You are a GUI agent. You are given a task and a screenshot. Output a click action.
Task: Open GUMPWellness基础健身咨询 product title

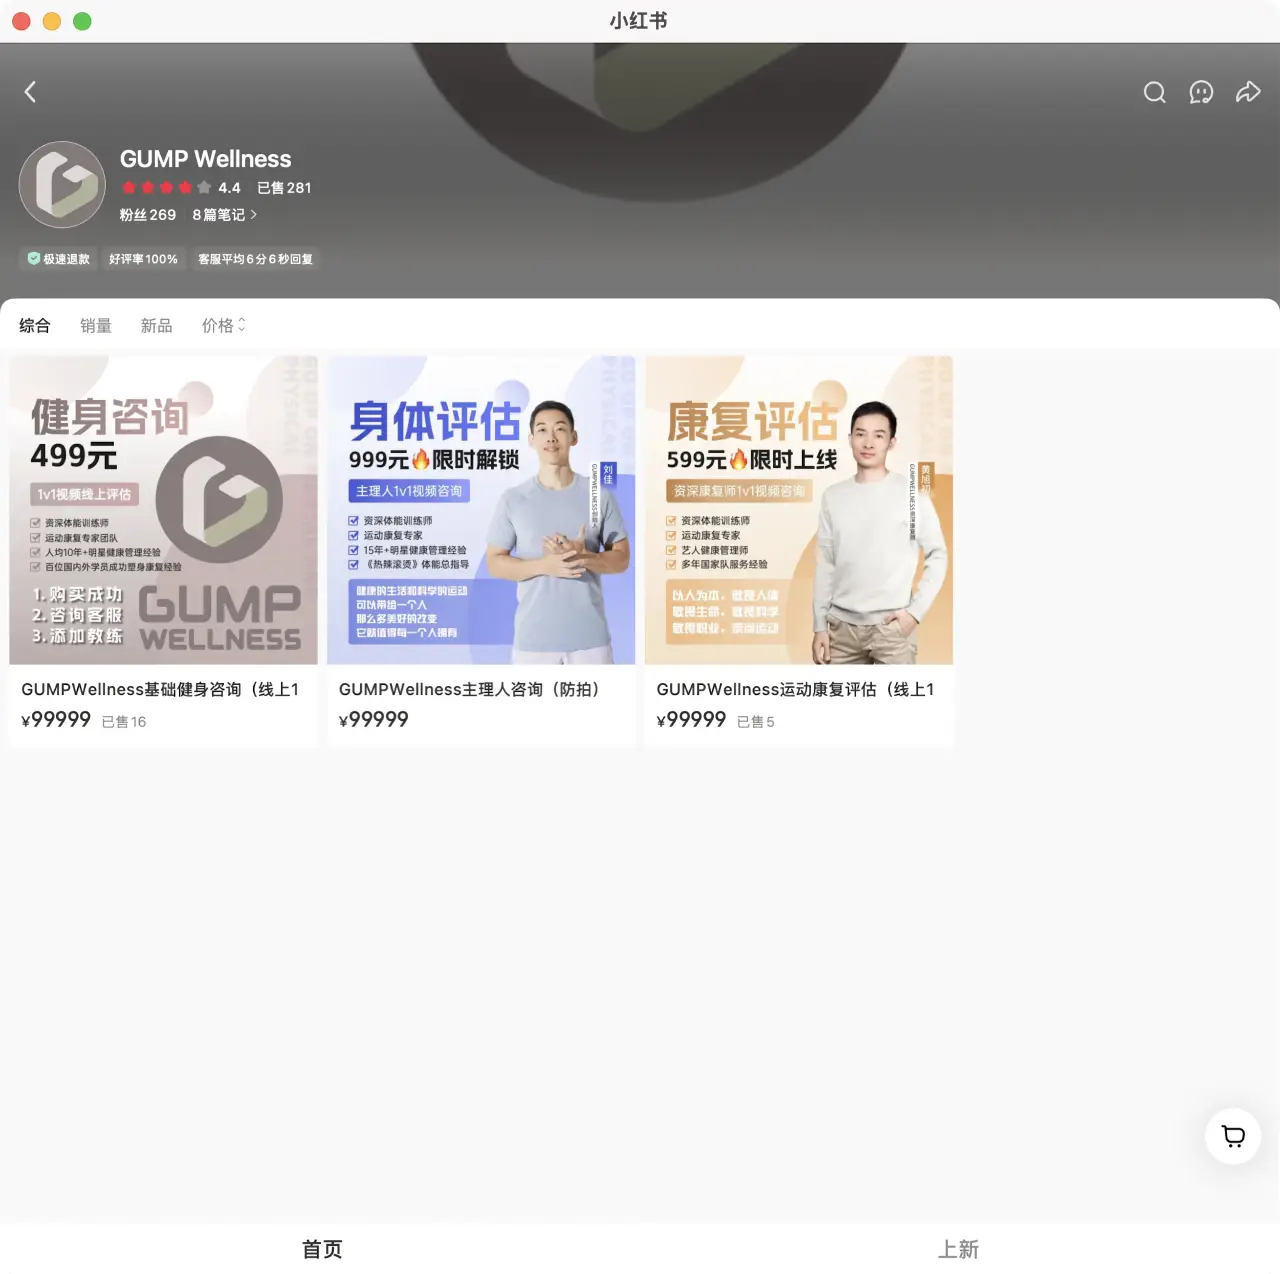tap(160, 690)
